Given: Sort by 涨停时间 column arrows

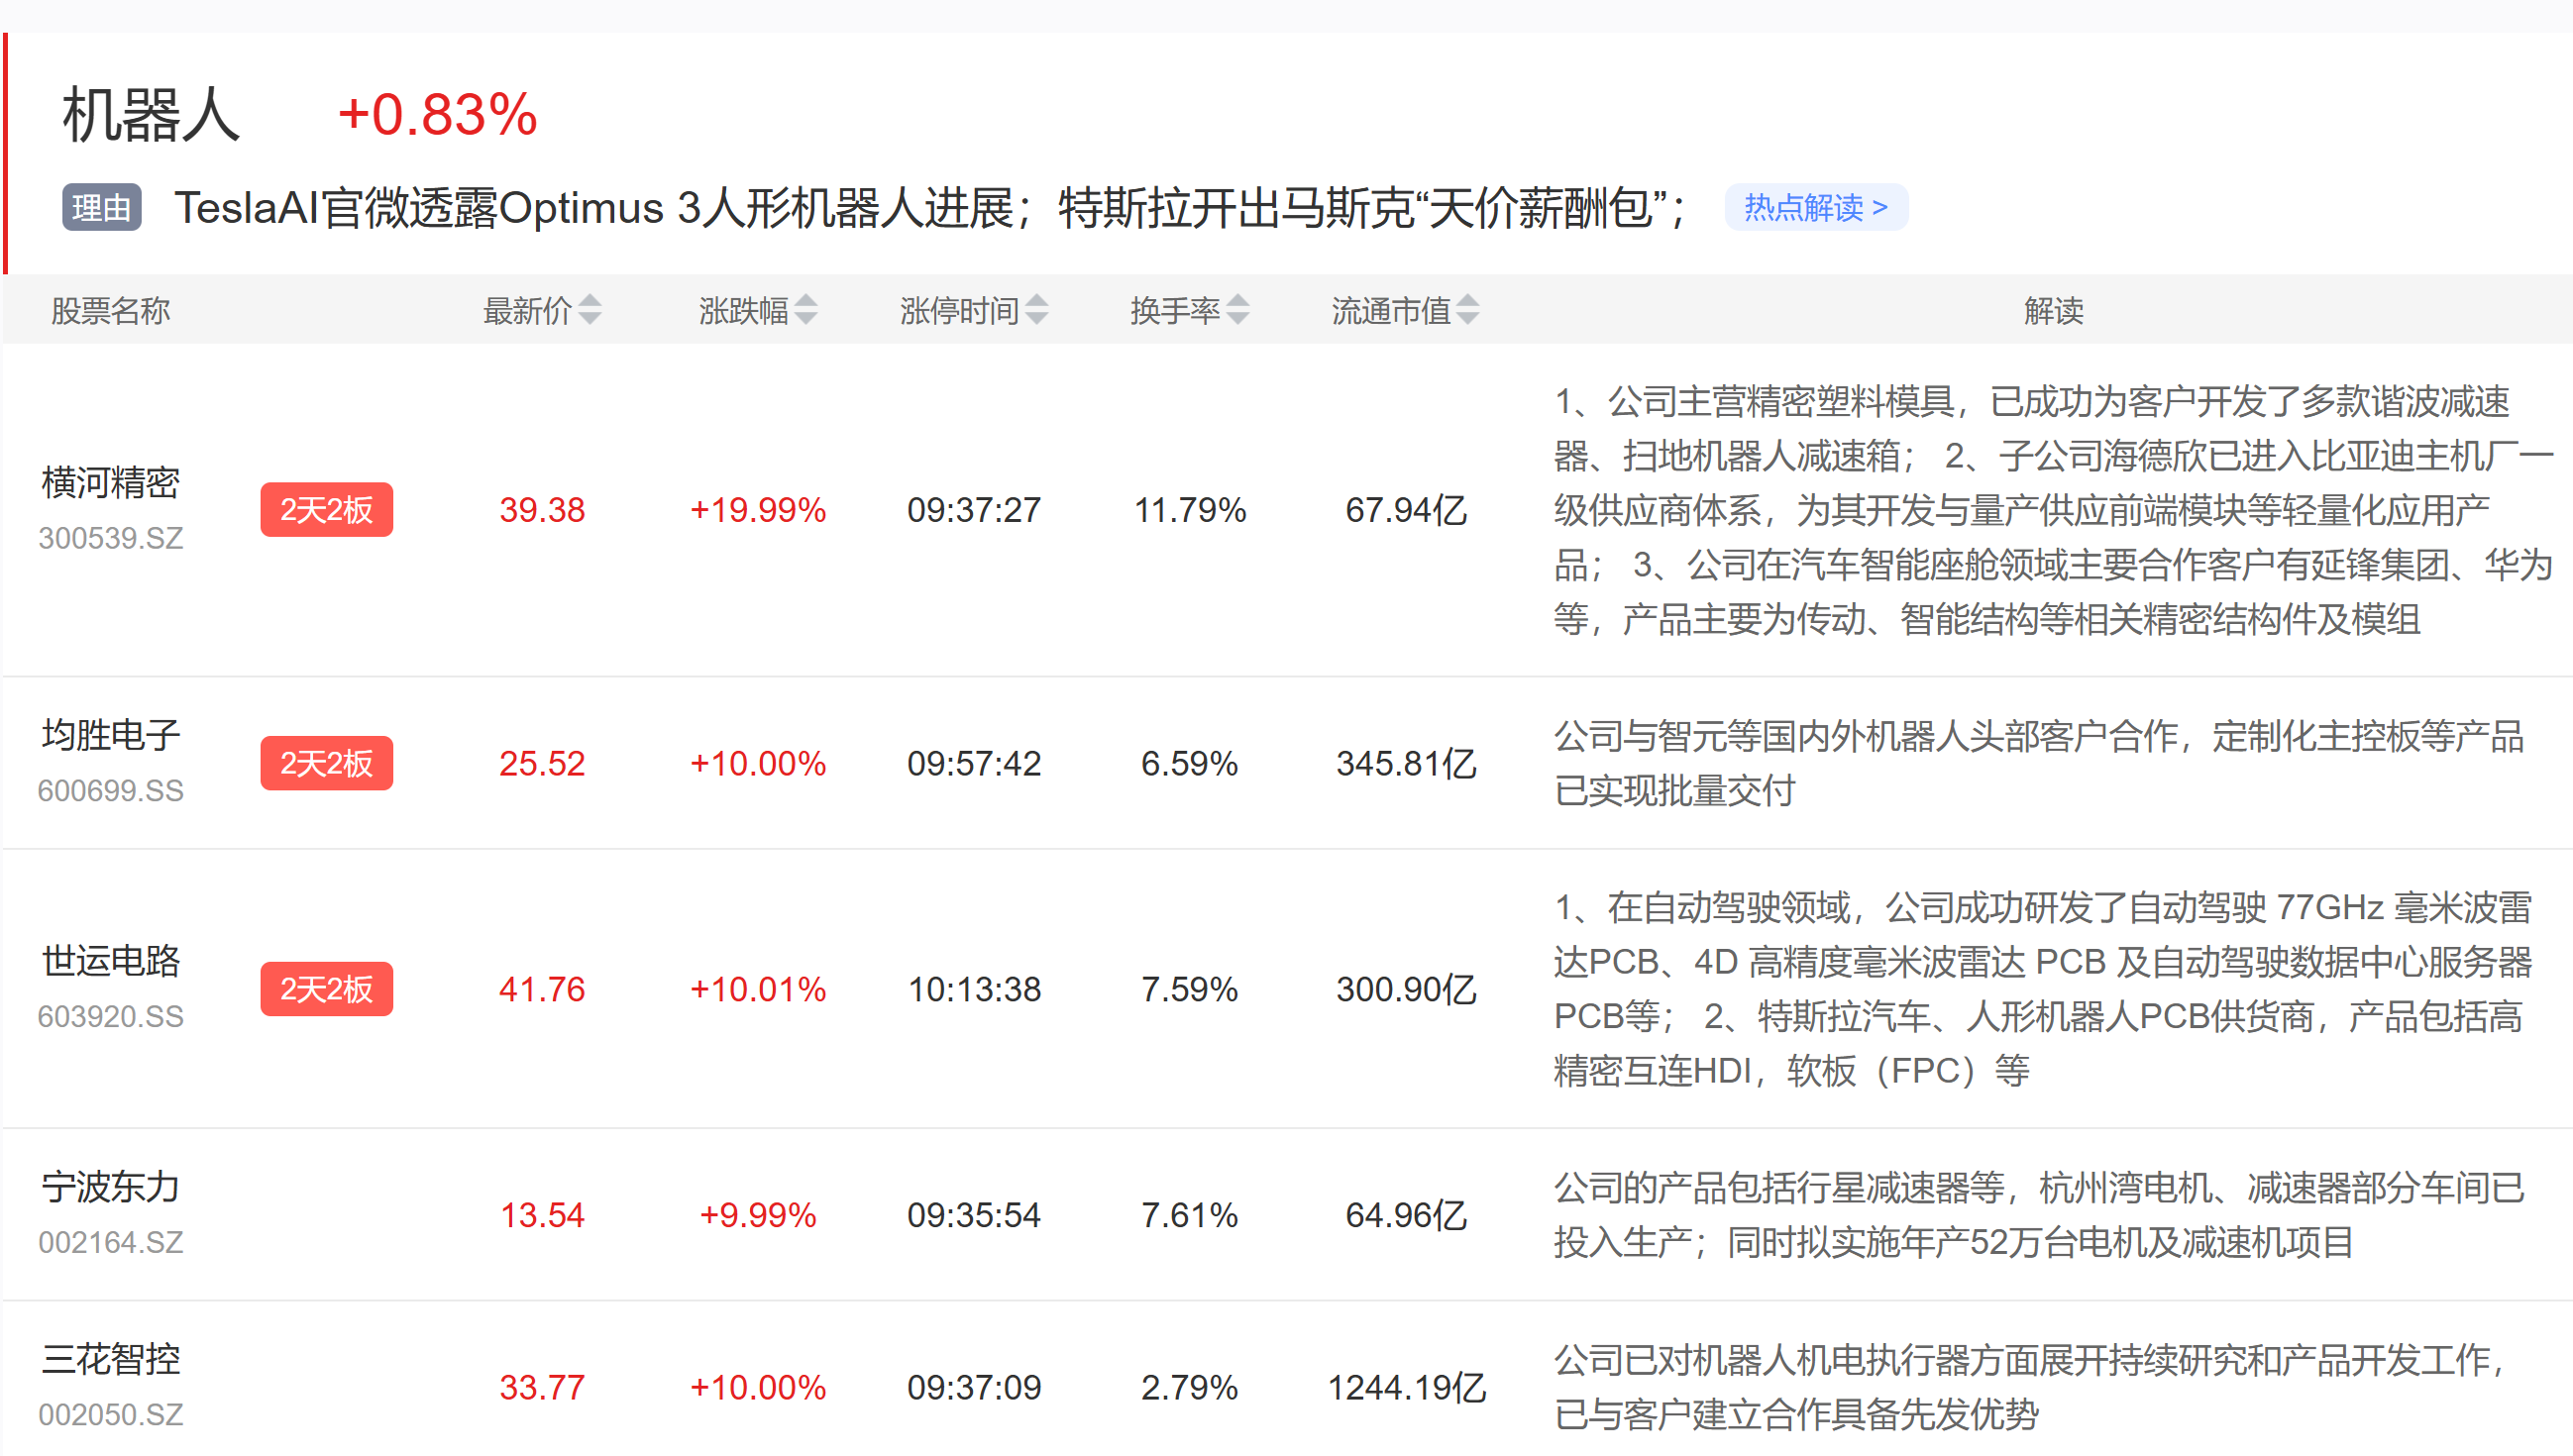Looking at the screenshot, I should pos(1037,310).
